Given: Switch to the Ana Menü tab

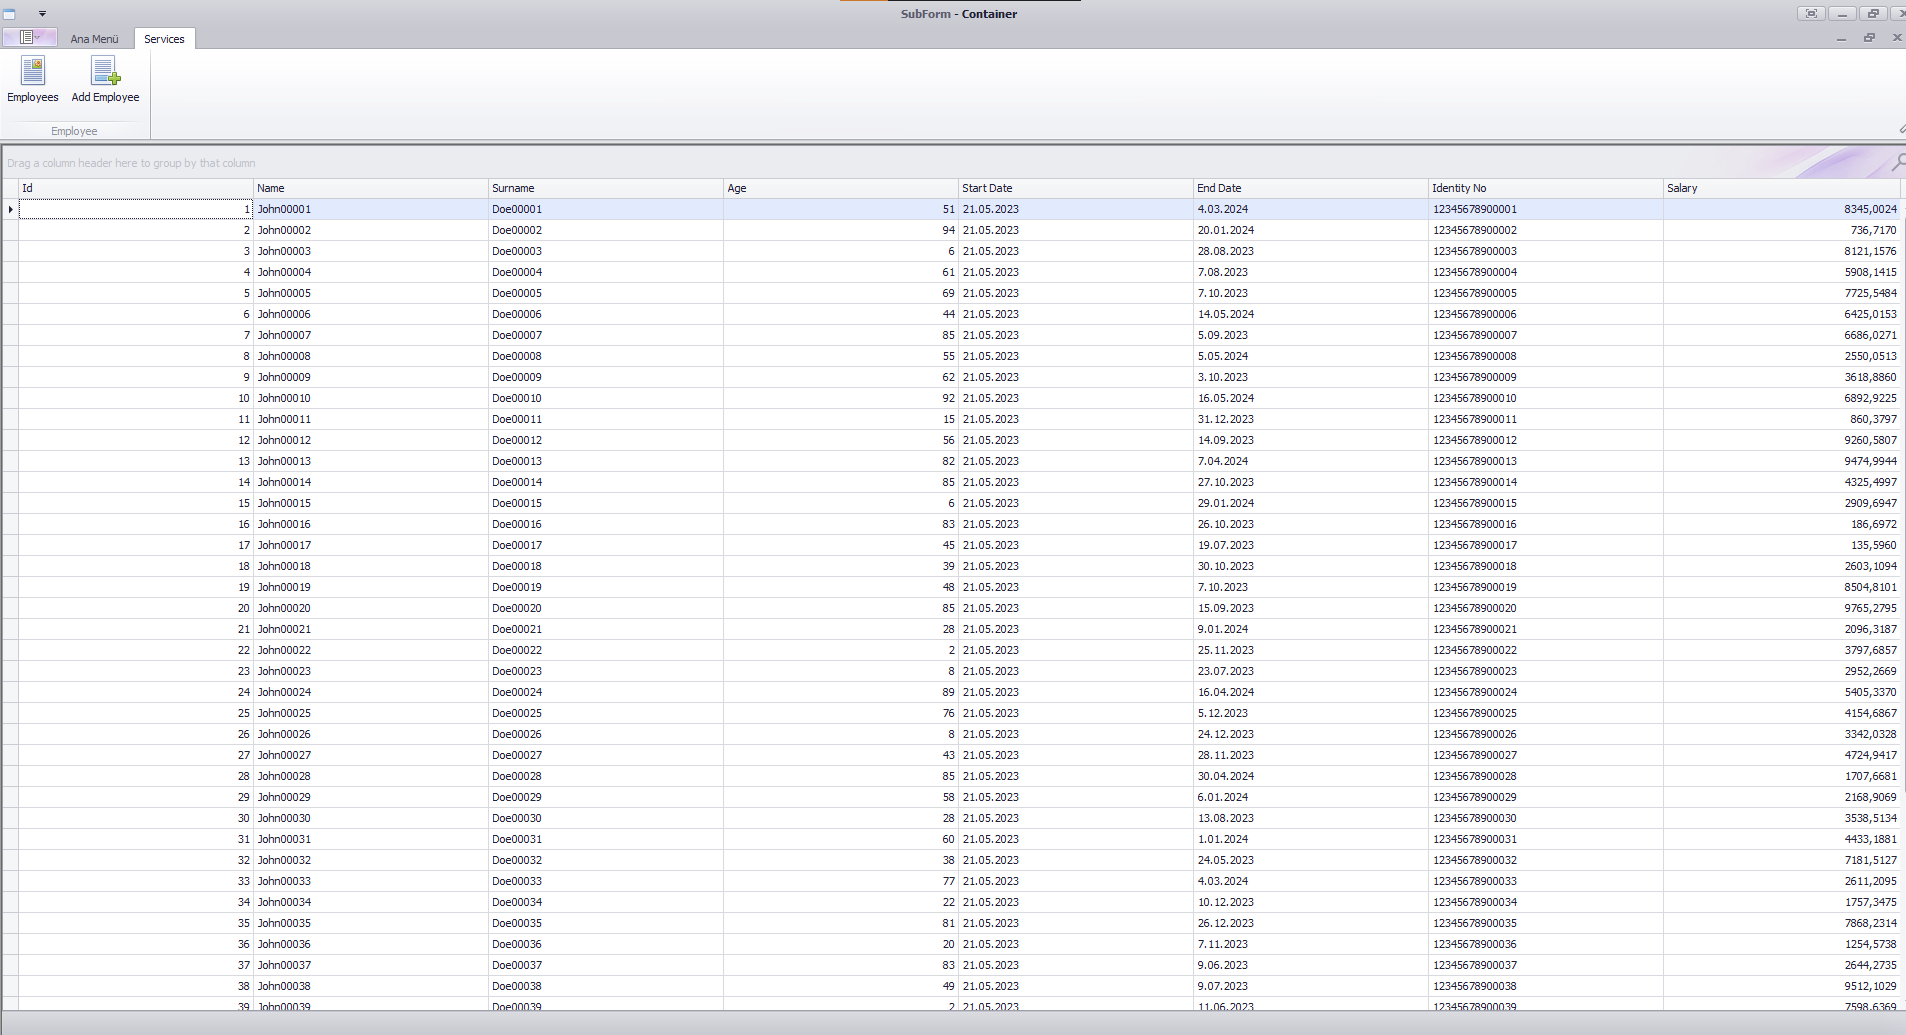Looking at the screenshot, I should (95, 39).
